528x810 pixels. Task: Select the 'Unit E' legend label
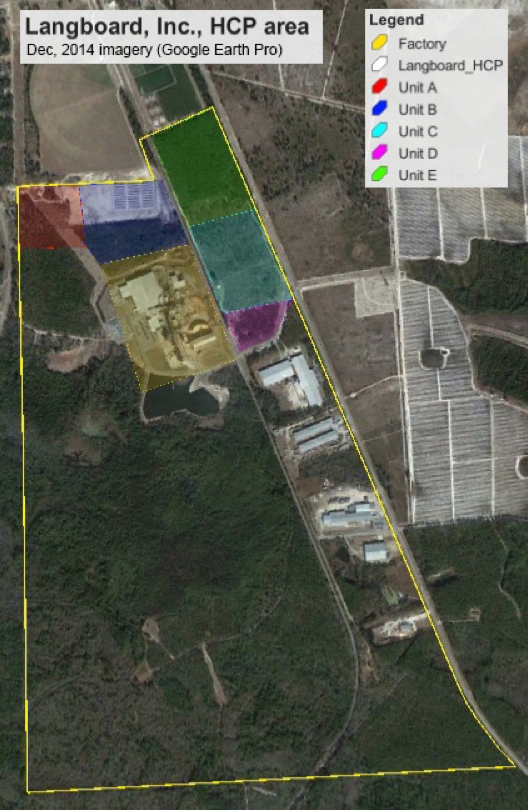(417, 176)
